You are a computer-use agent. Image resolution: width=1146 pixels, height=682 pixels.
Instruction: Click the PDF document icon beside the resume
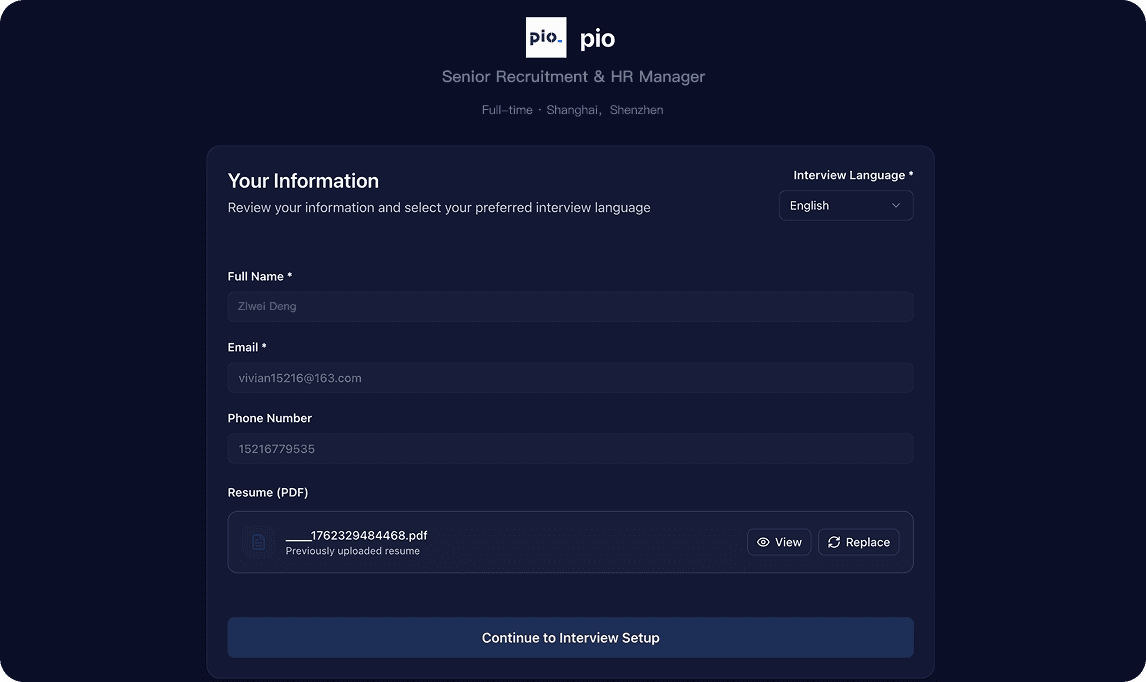pyautogui.click(x=258, y=542)
